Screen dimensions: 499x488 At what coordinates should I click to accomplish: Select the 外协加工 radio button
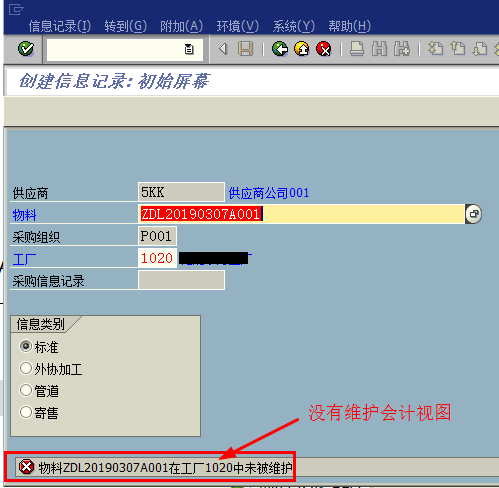26,368
